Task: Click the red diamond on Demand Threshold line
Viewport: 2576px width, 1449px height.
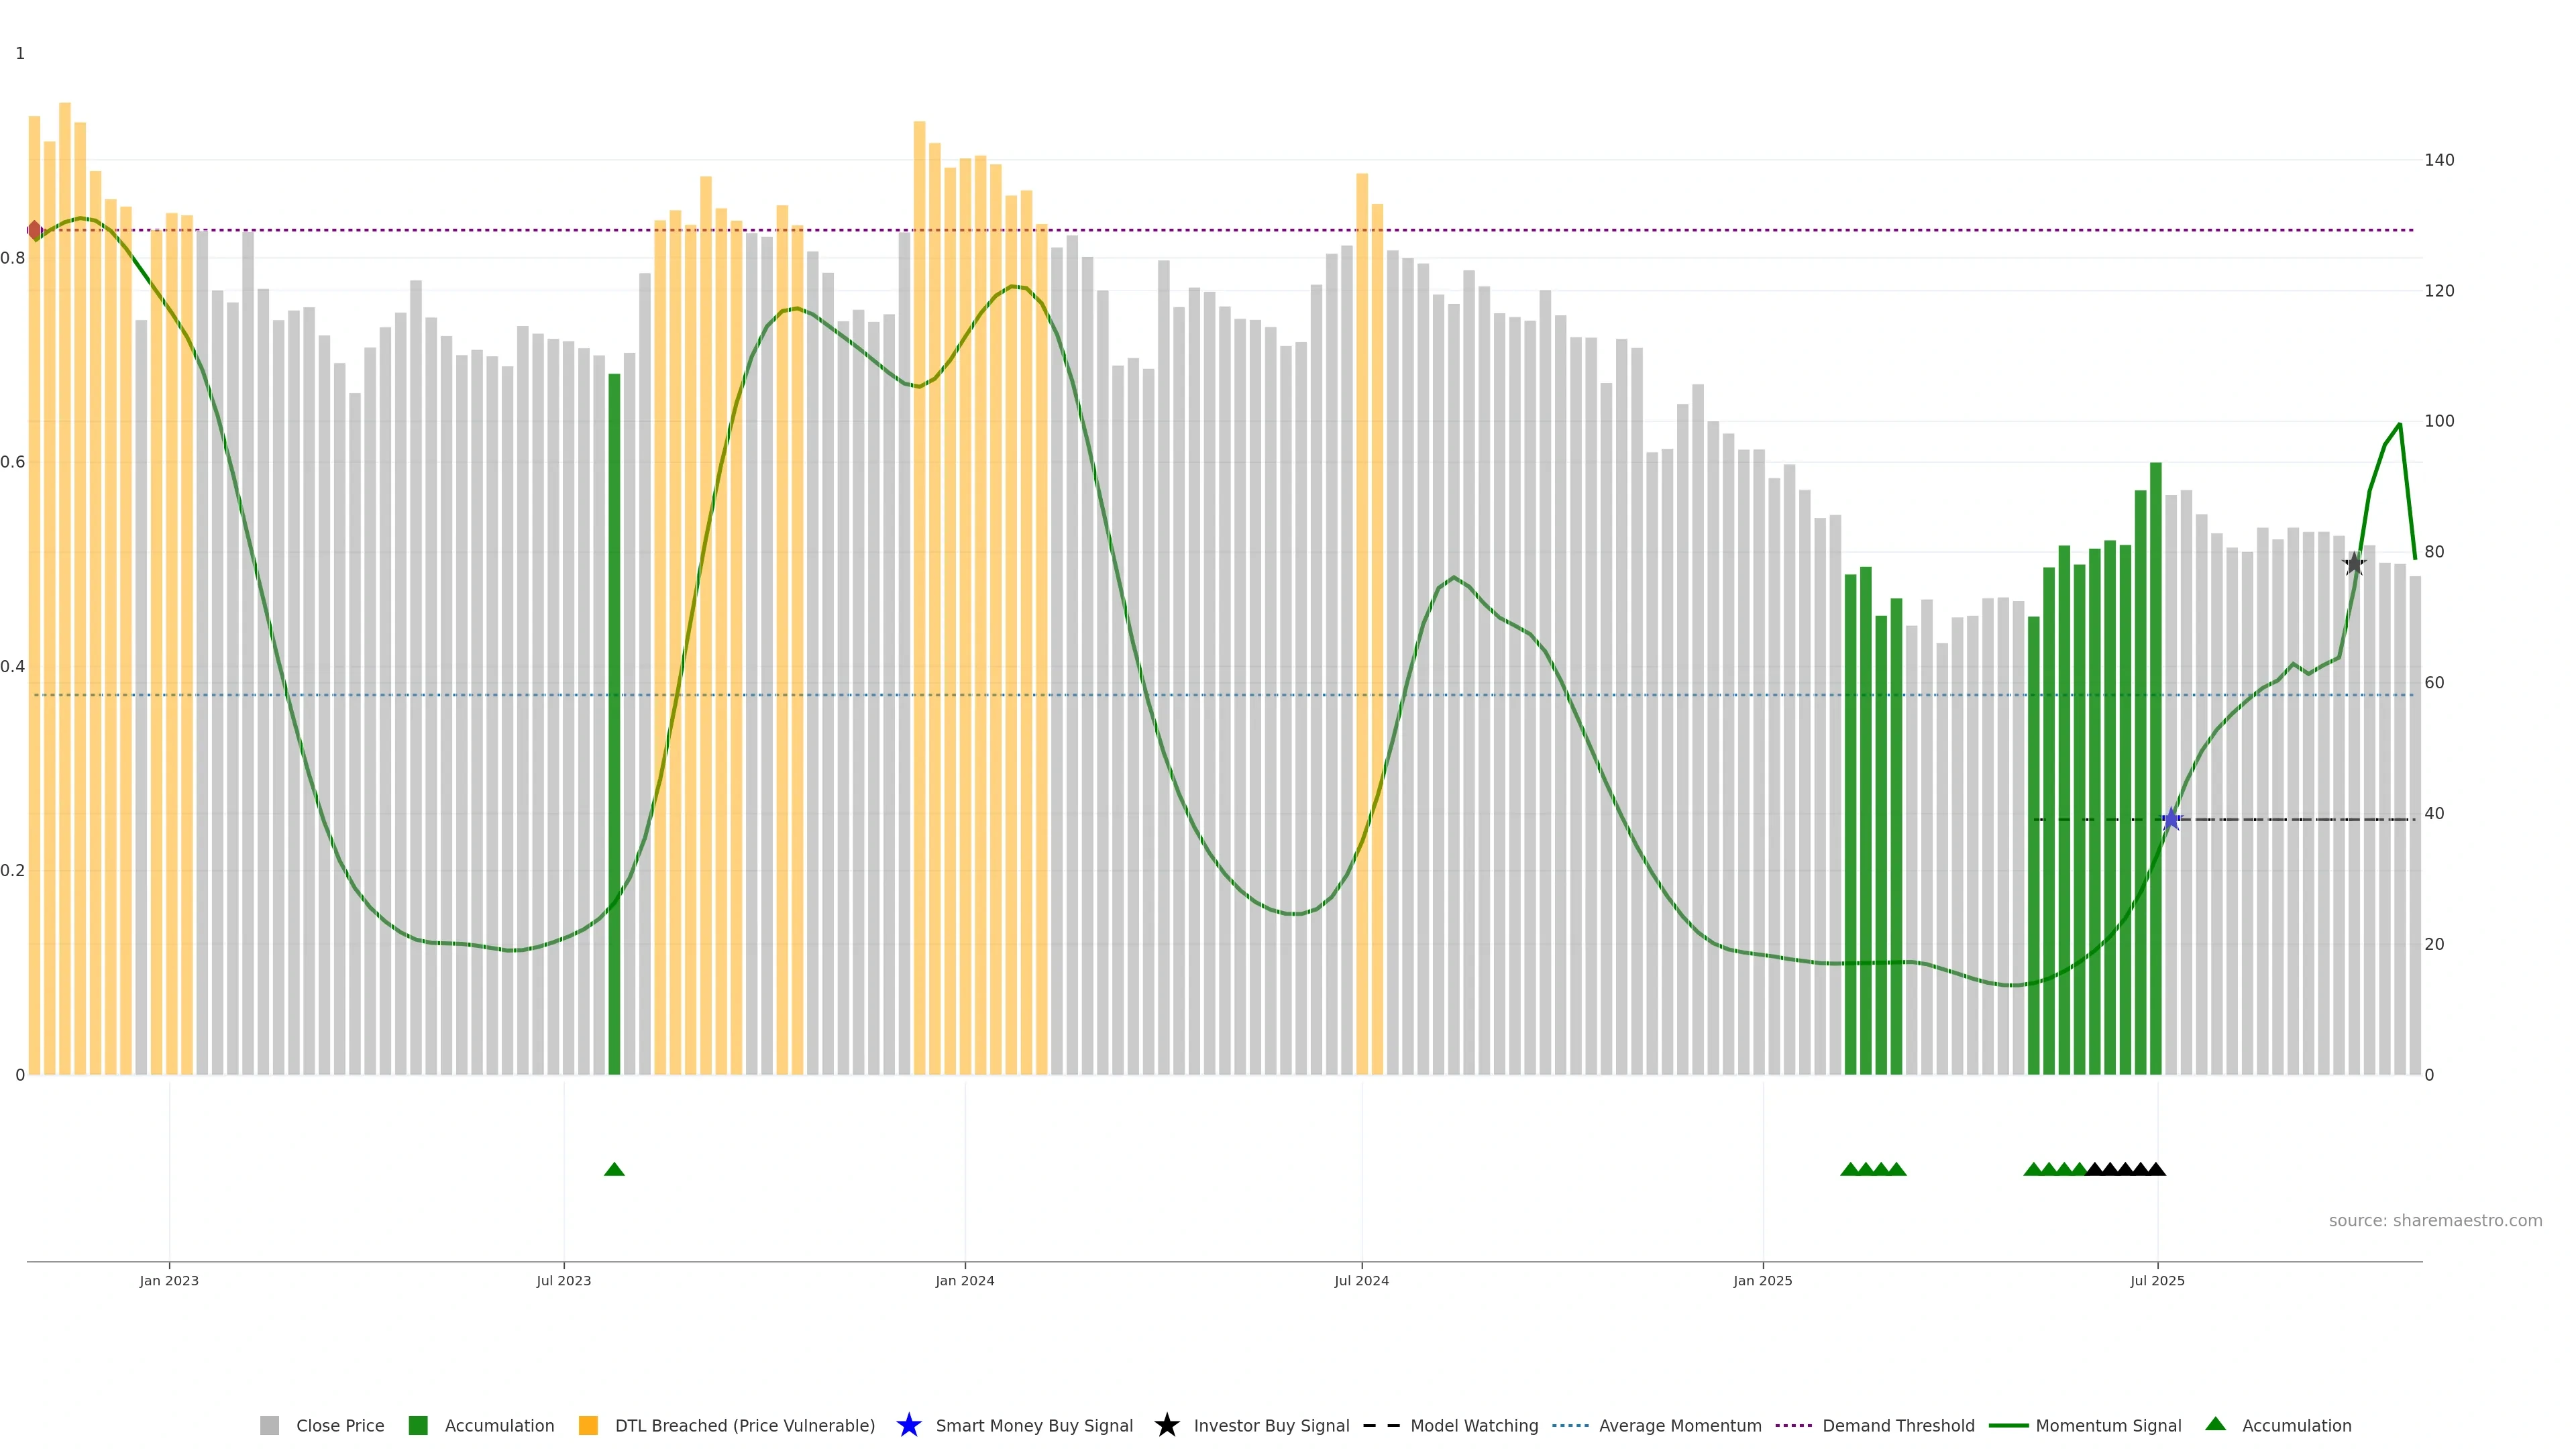Action: [35, 230]
